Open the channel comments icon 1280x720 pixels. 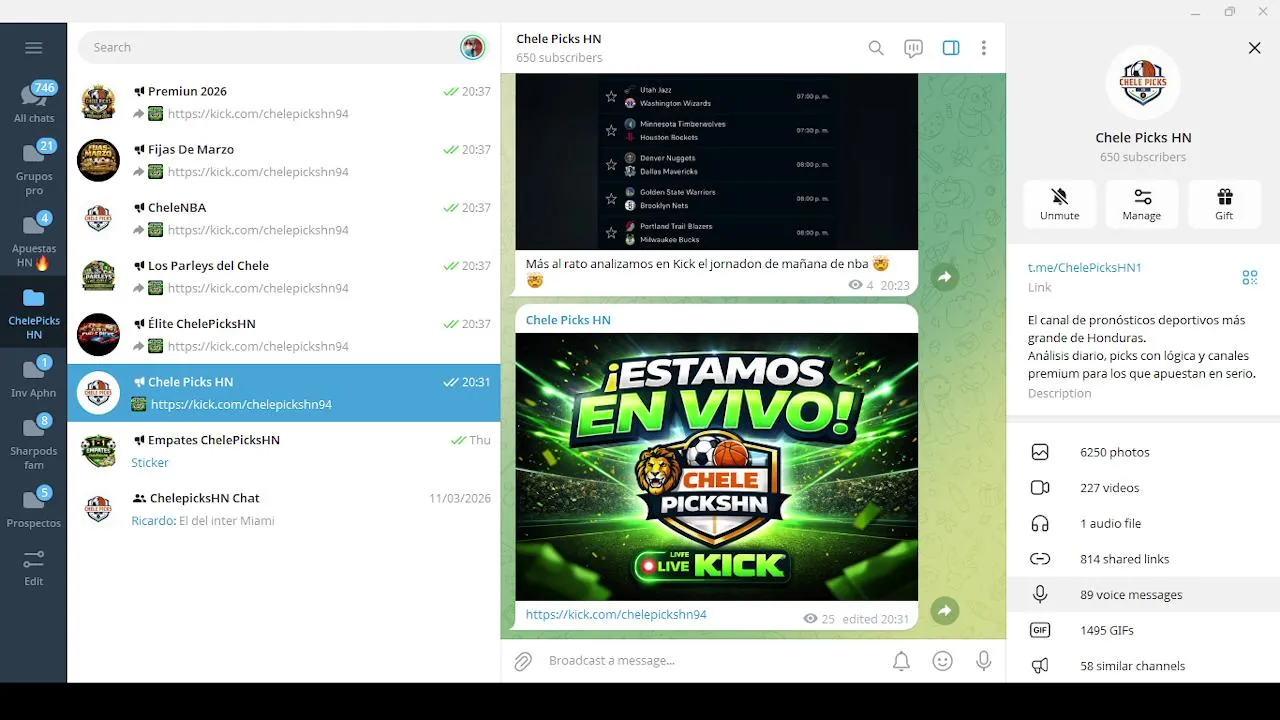[x=913, y=48]
